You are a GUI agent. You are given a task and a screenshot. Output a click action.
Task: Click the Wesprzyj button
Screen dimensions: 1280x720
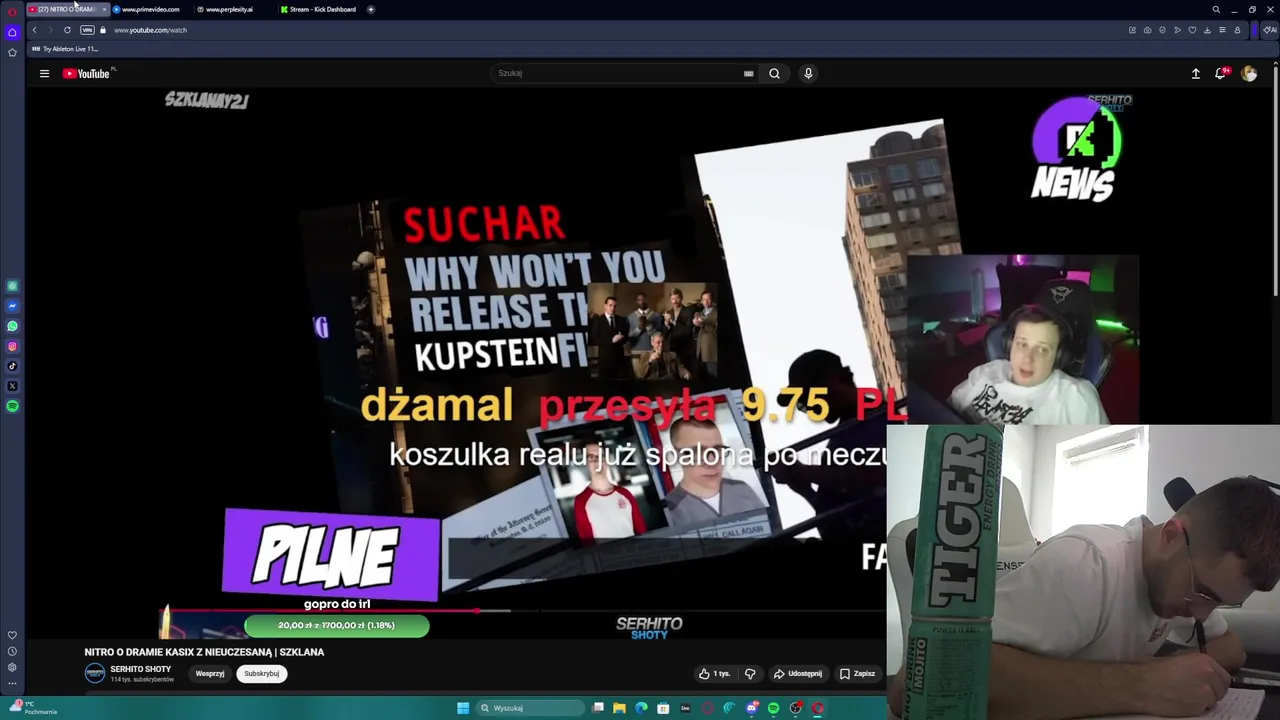(x=210, y=673)
